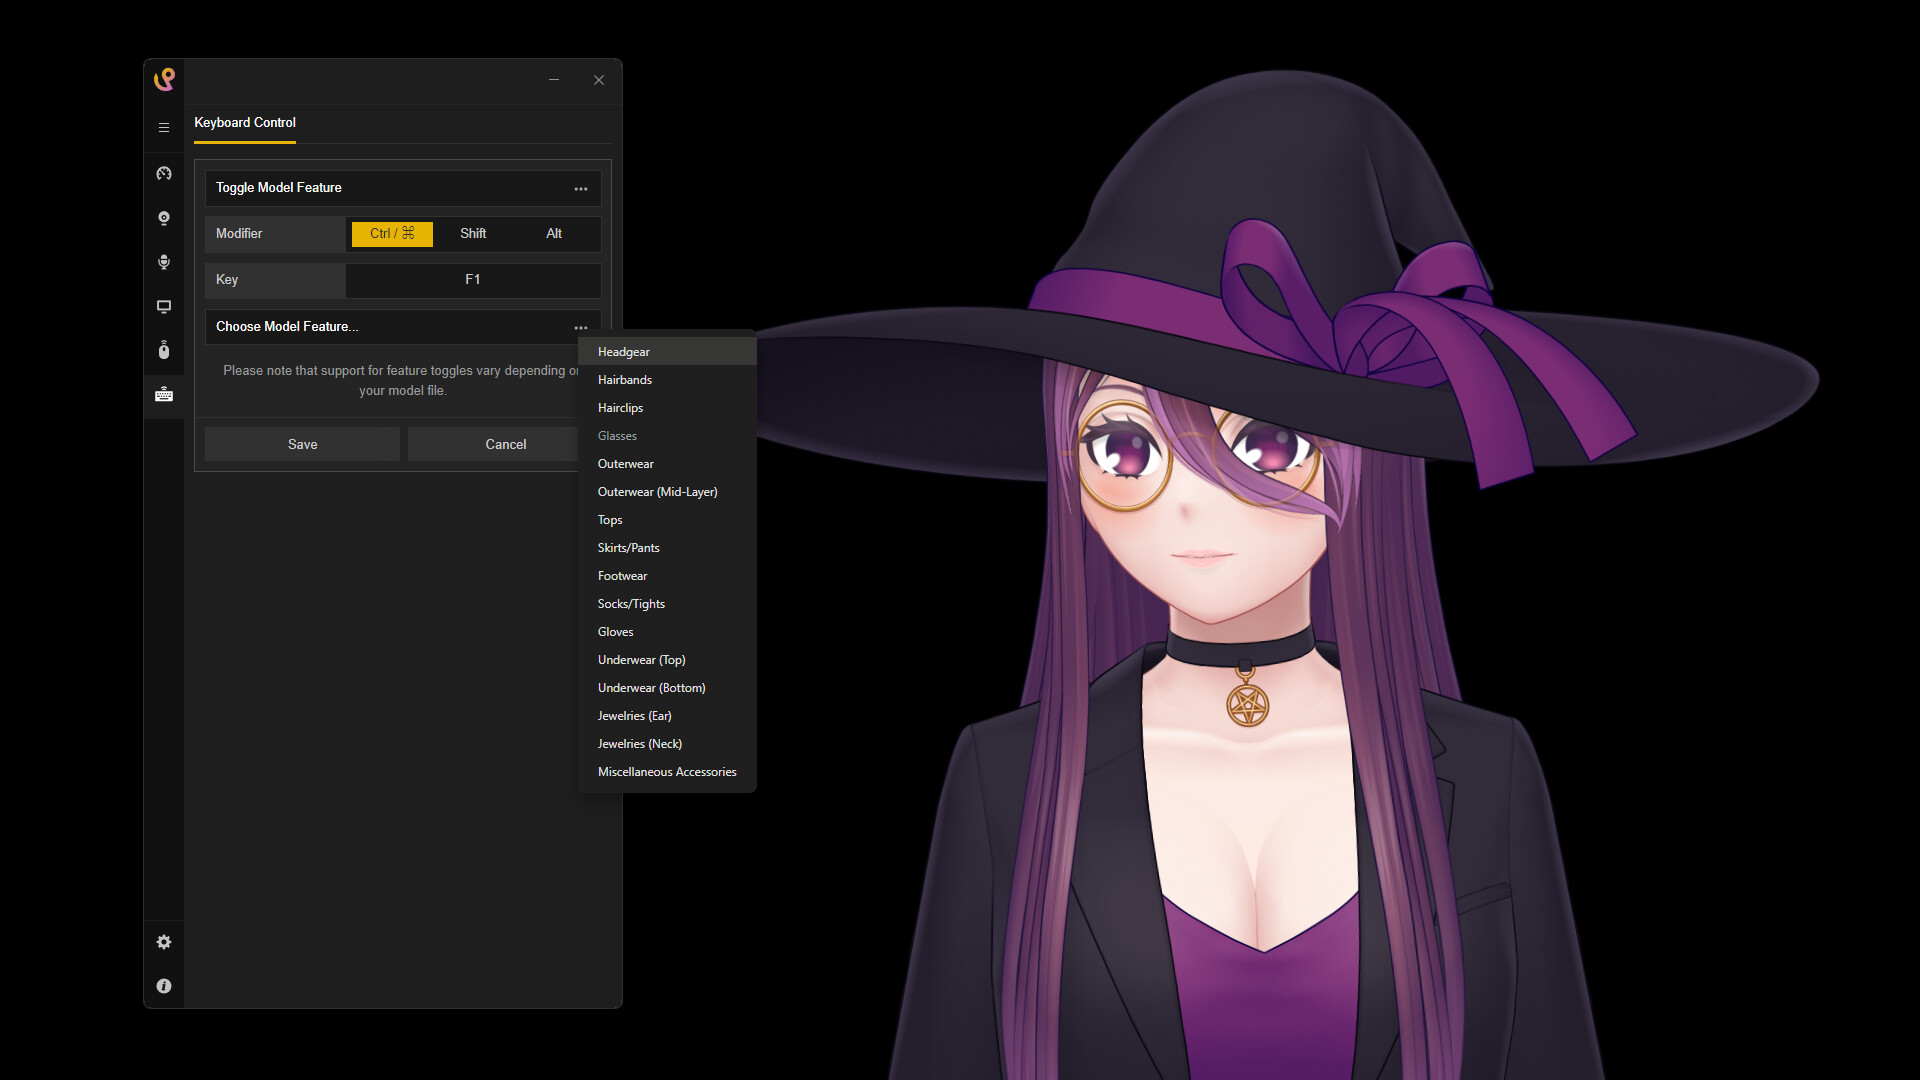This screenshot has width=1920, height=1080.
Task: Open the hamburger menu in sidebar
Action: [x=163, y=127]
